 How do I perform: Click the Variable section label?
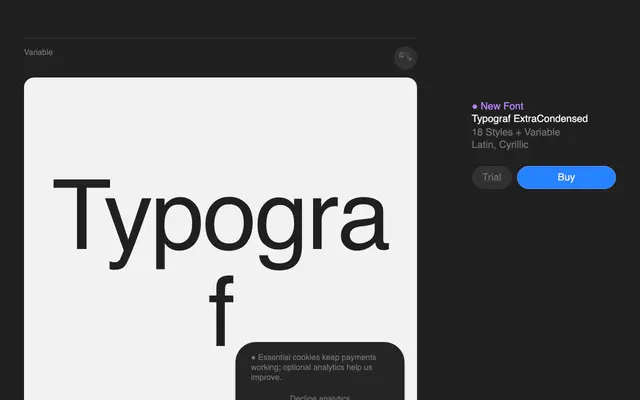tap(38, 52)
